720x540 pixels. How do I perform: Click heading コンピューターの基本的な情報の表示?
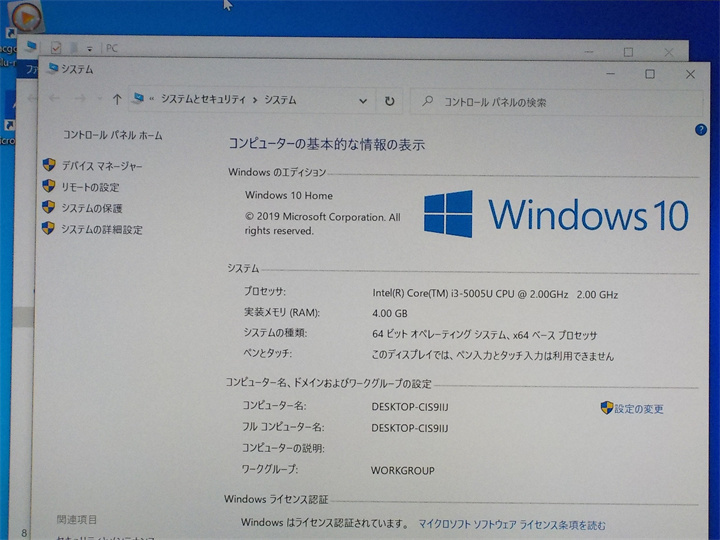tap(326, 144)
